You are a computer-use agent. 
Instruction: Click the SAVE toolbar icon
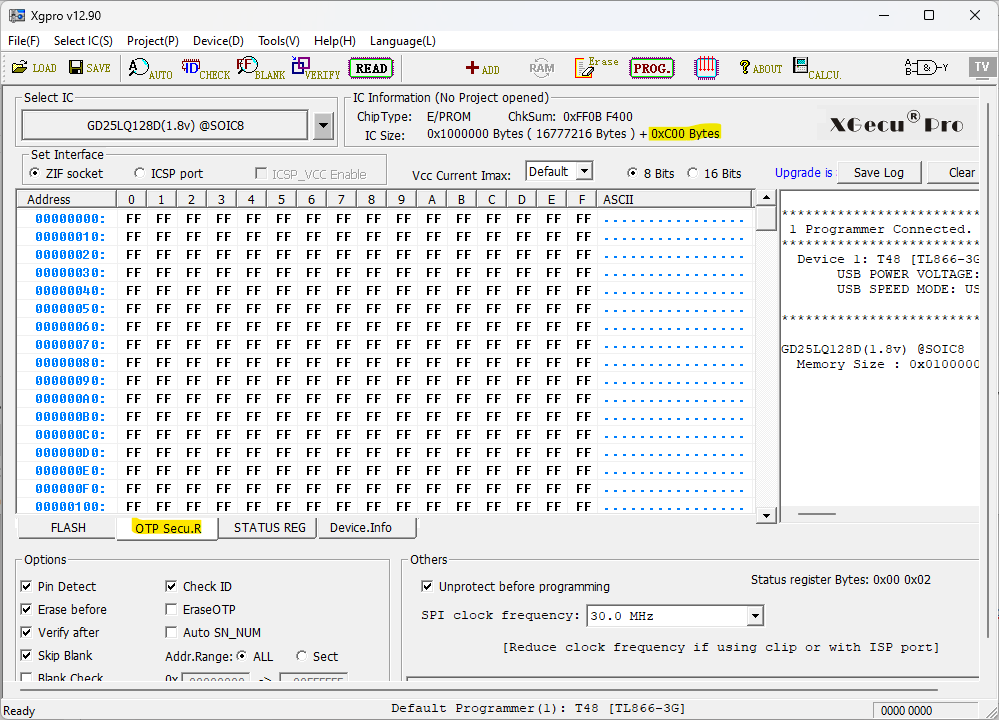pyautogui.click(x=90, y=68)
